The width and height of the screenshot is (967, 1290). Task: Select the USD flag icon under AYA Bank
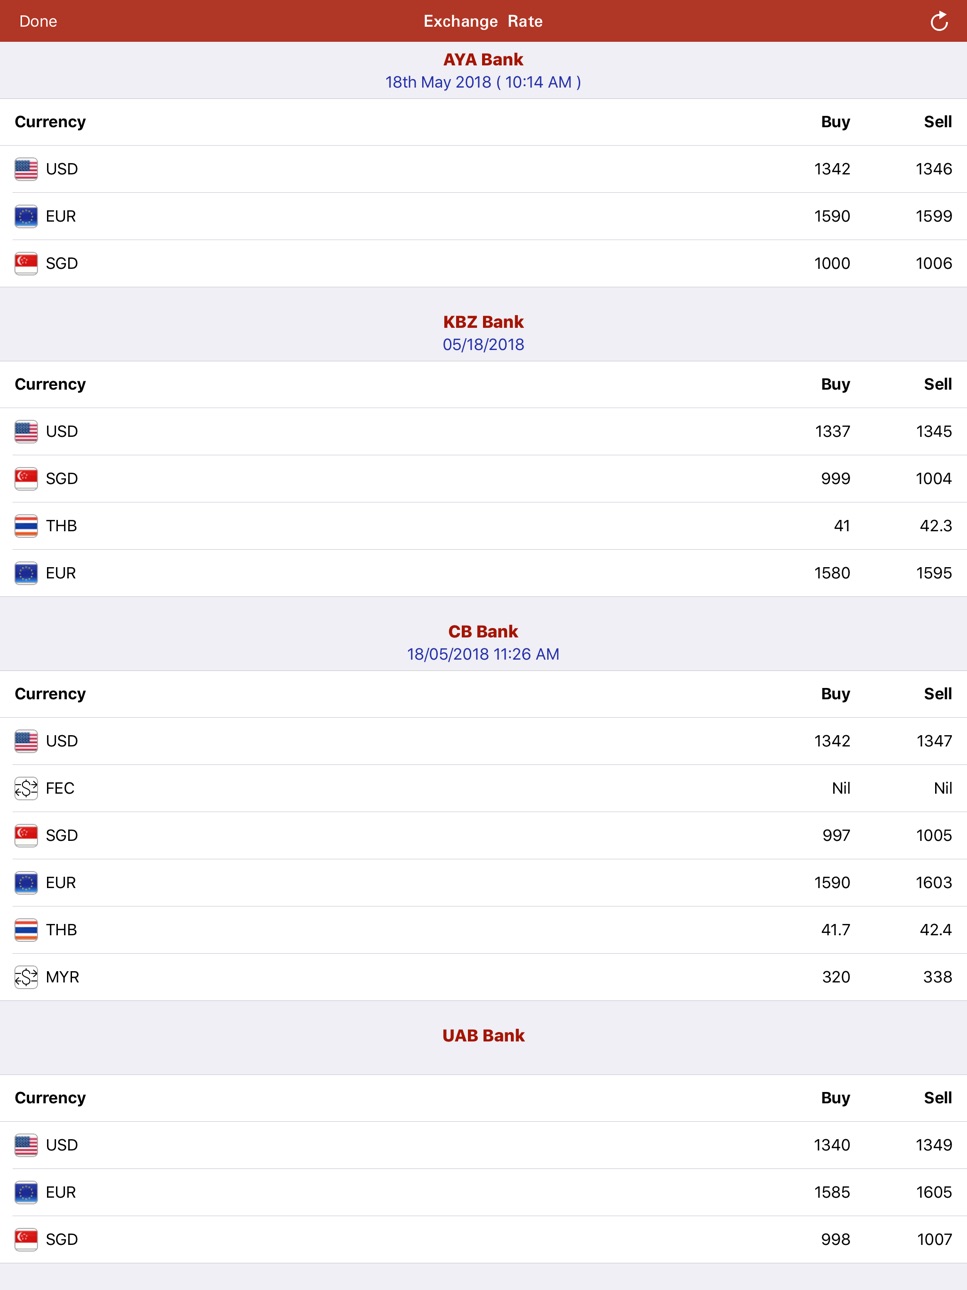(26, 169)
